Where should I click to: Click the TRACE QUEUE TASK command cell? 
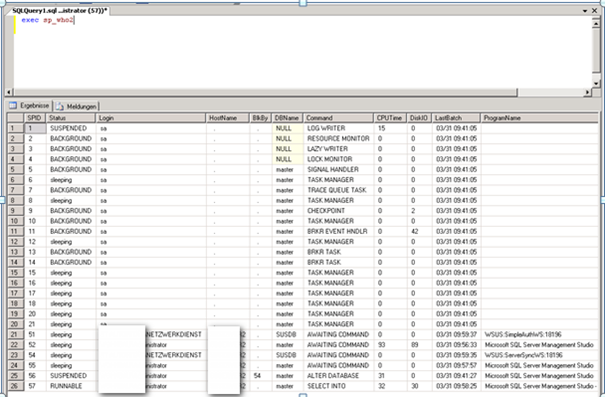[x=338, y=190]
